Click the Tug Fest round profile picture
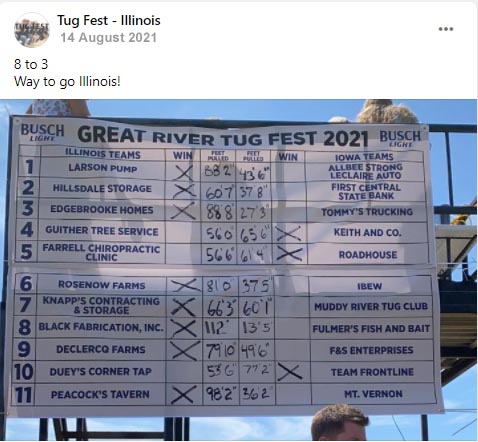 click(x=32, y=30)
